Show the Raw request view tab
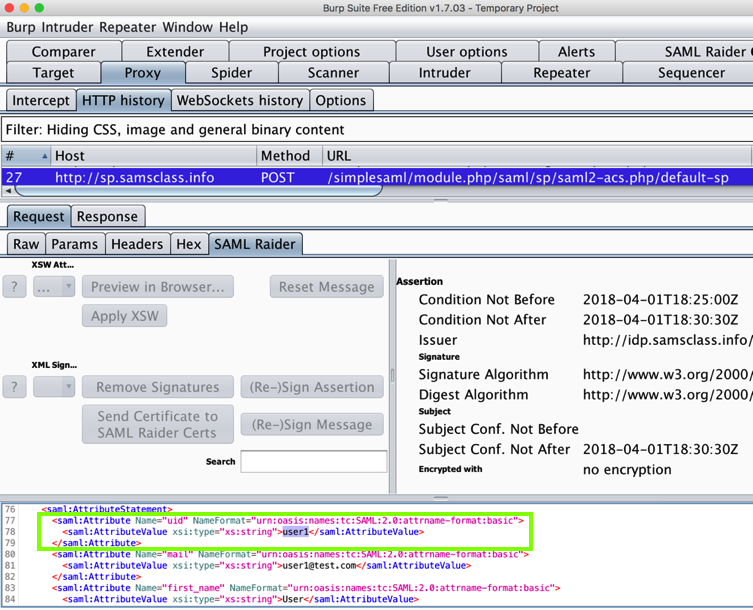The width and height of the screenshot is (753, 610). point(26,244)
